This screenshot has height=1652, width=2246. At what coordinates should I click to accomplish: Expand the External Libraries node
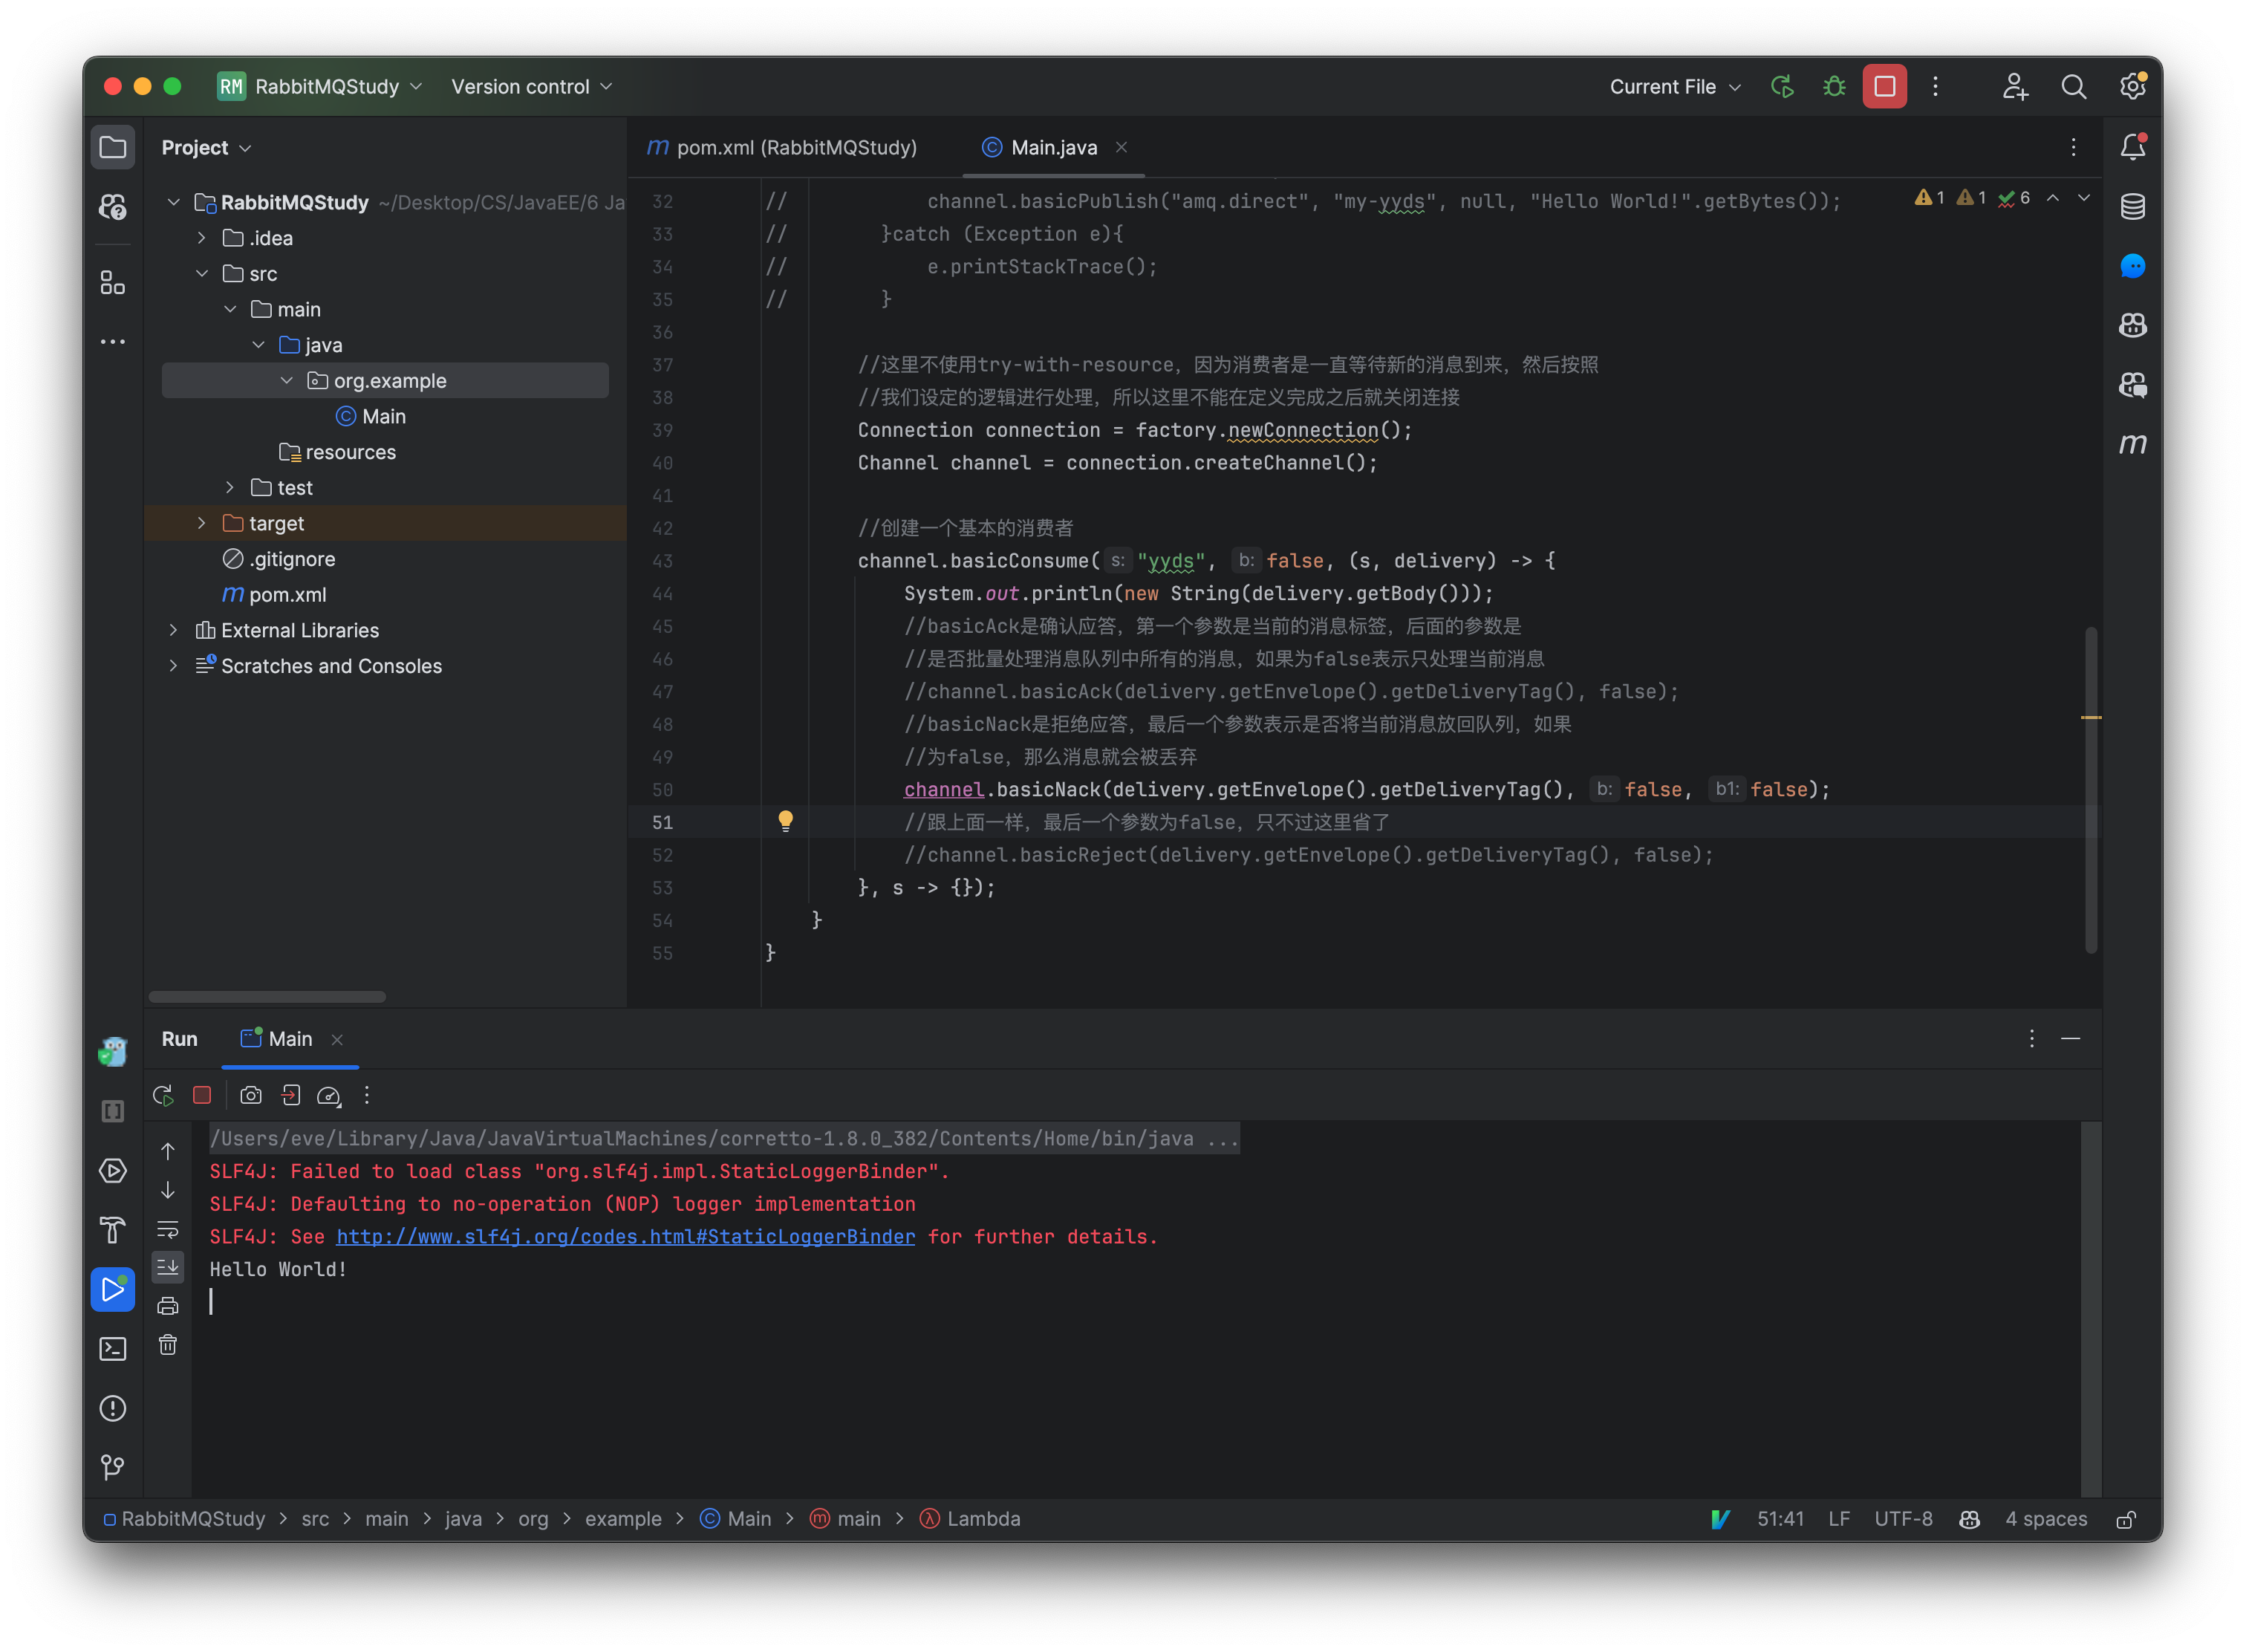point(174,630)
